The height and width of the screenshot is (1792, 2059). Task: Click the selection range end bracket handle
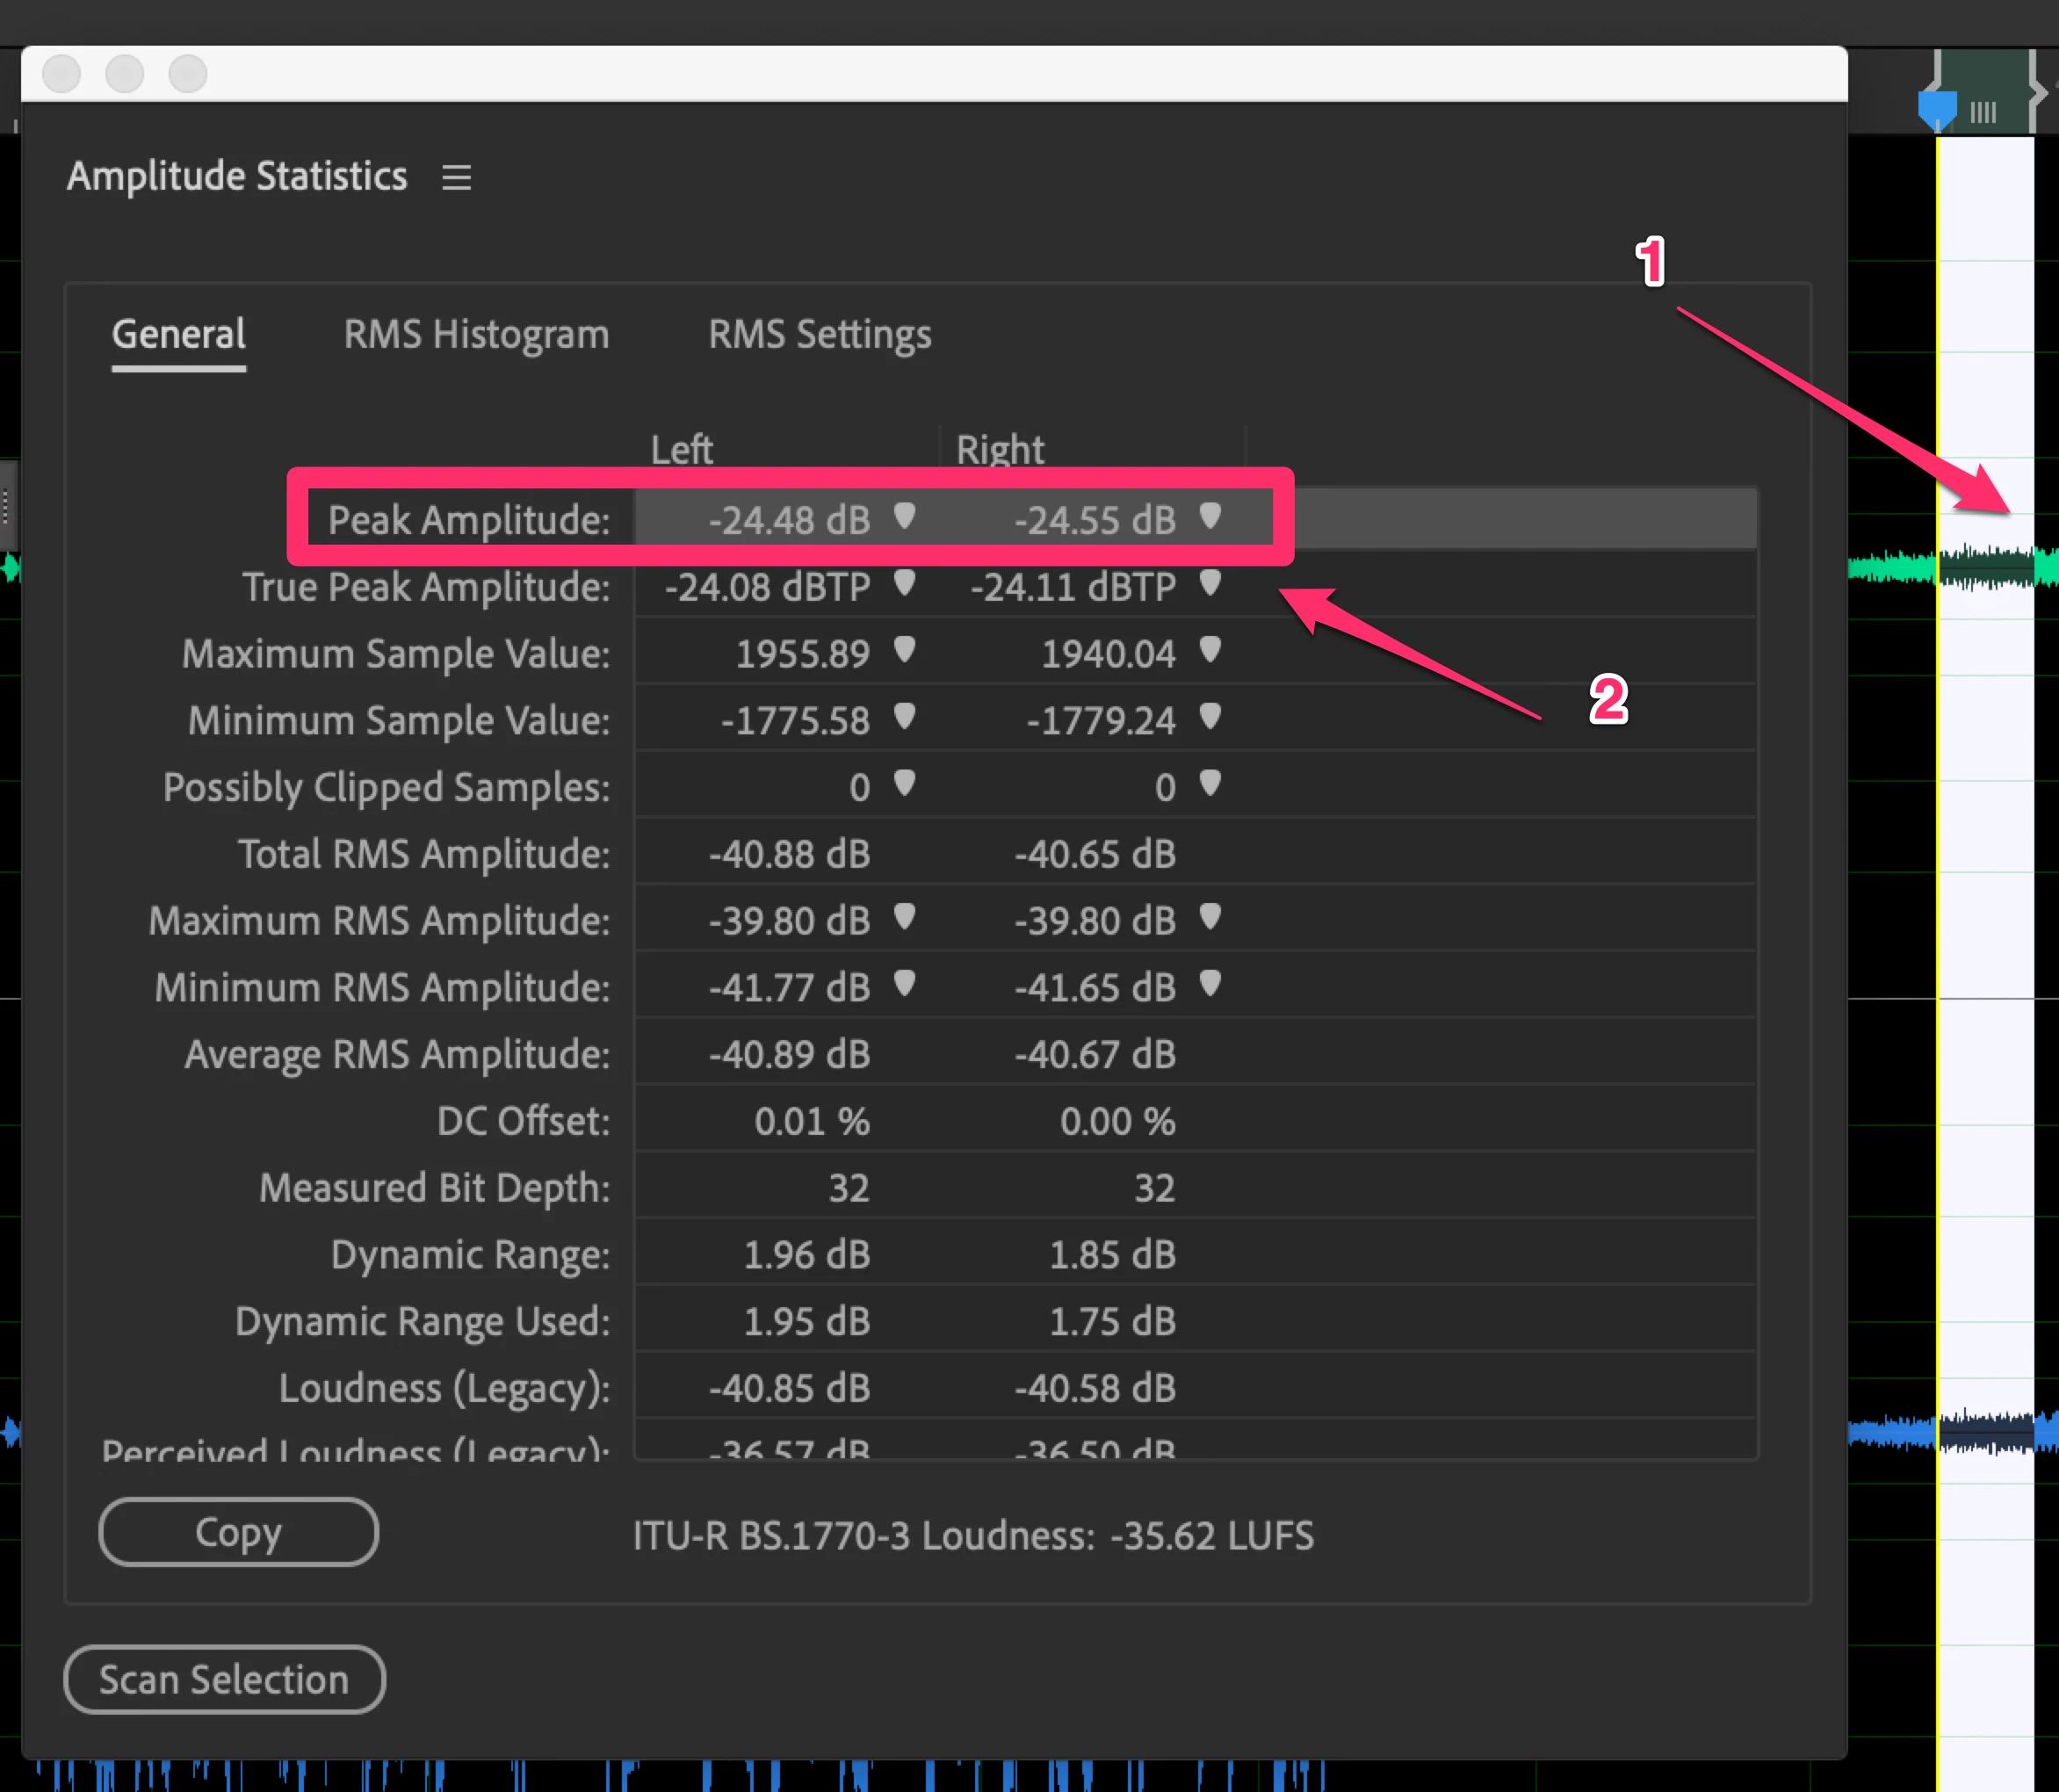pos(2036,92)
